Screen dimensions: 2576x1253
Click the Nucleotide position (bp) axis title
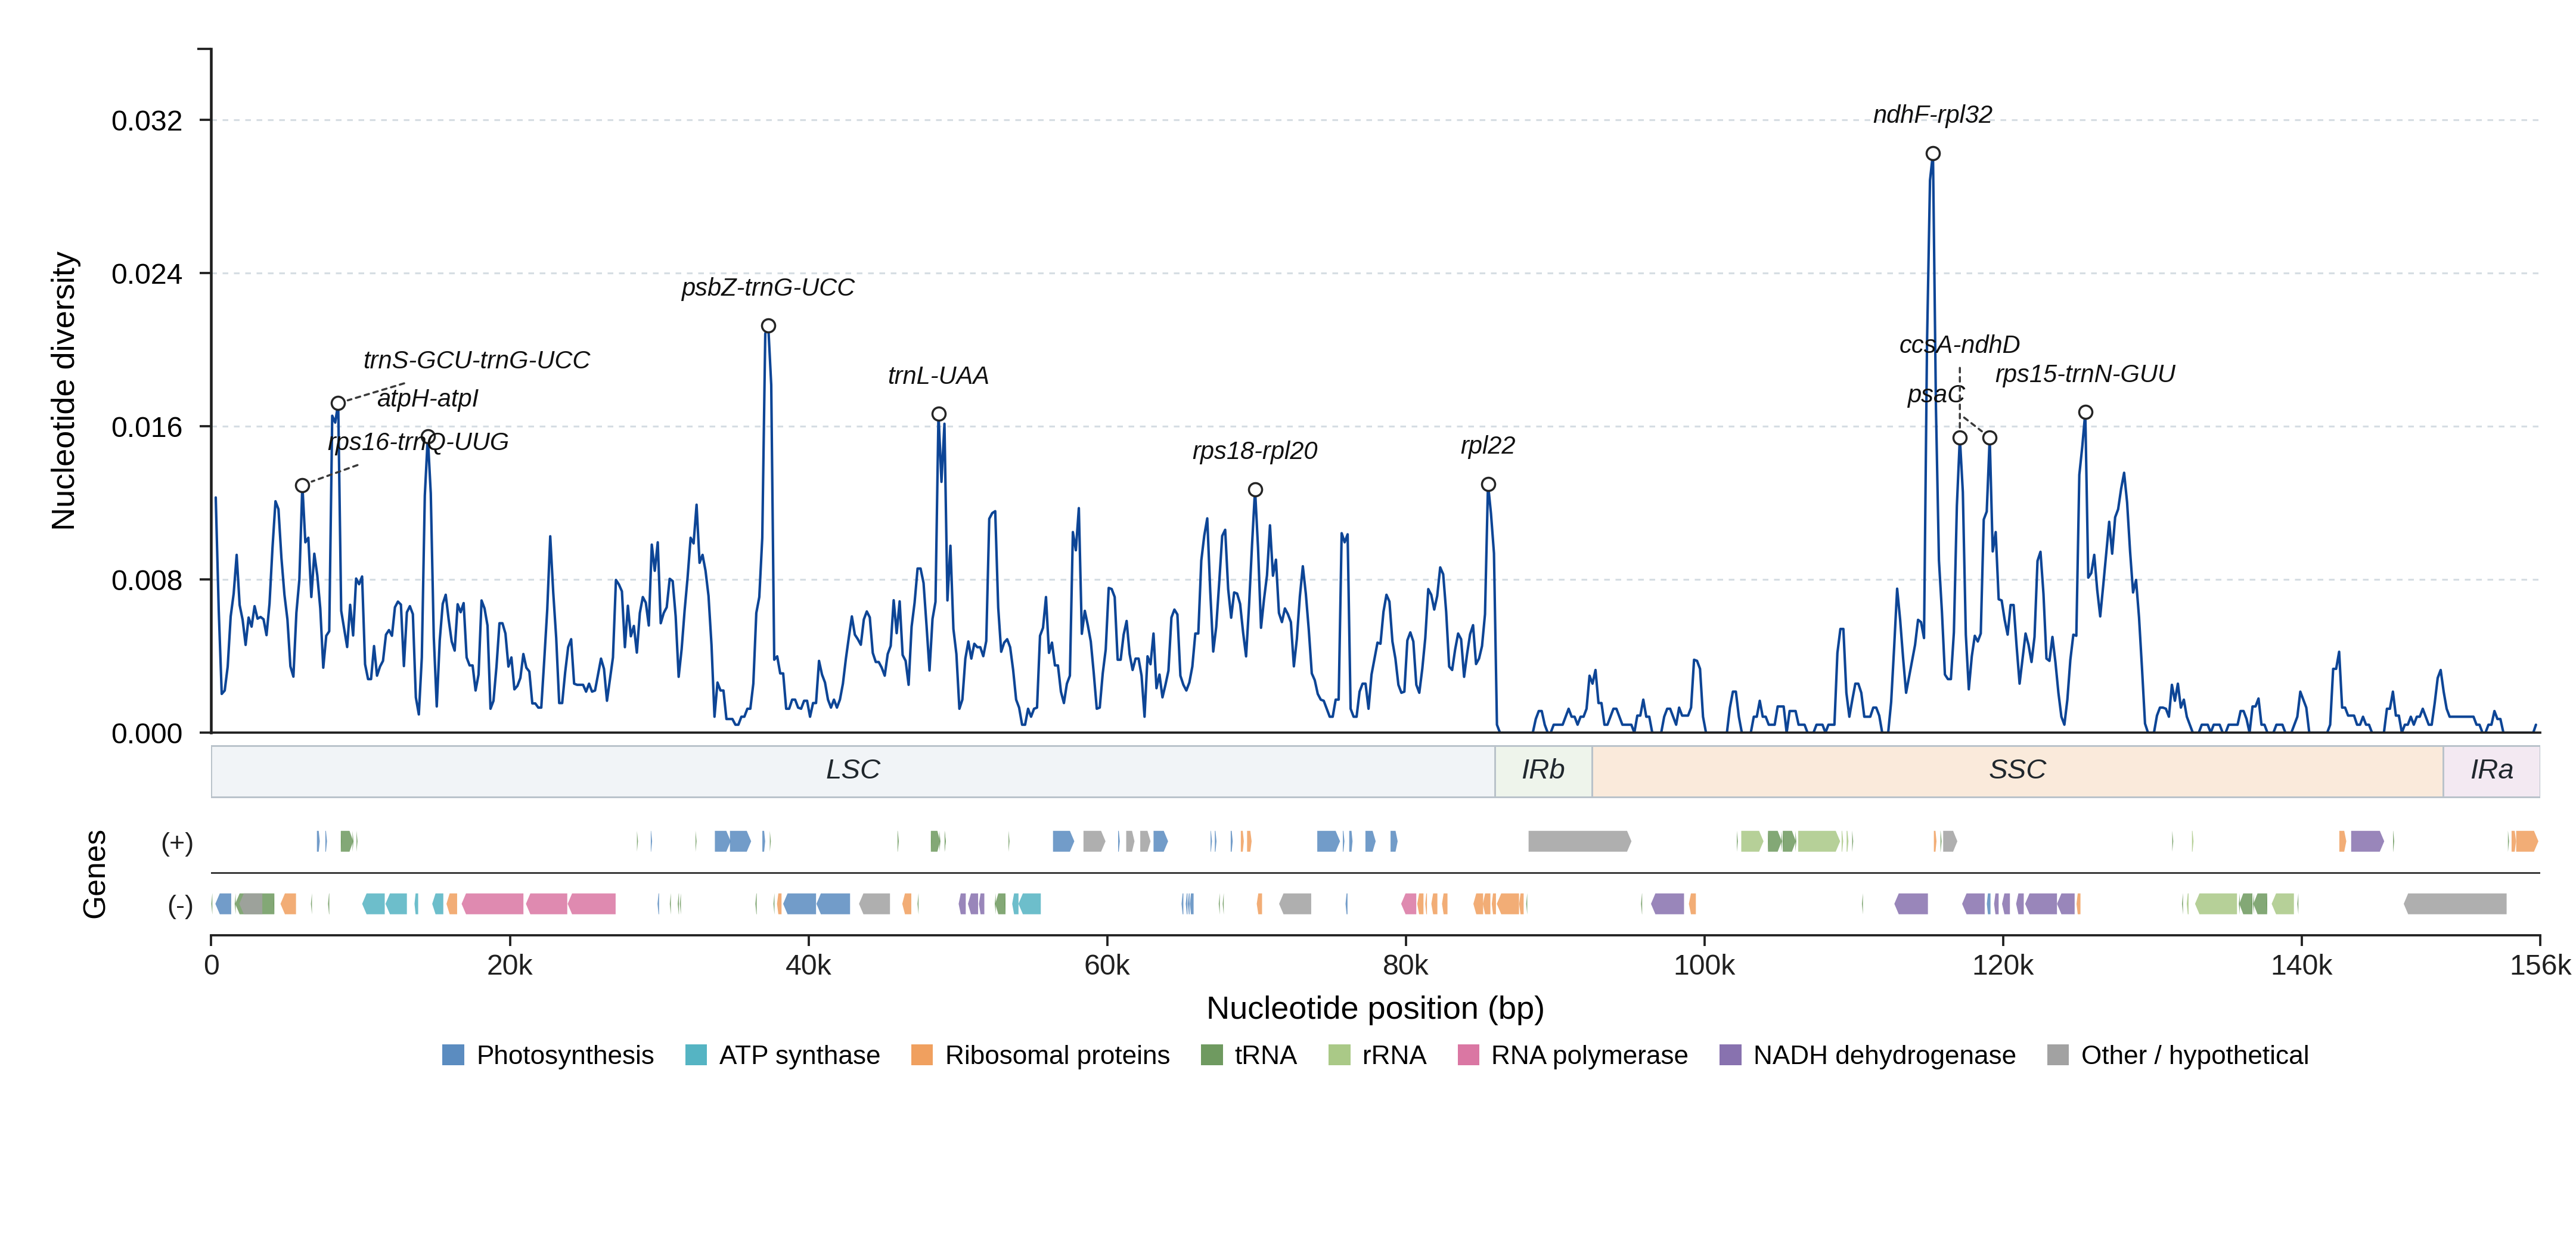pyautogui.click(x=1375, y=1008)
